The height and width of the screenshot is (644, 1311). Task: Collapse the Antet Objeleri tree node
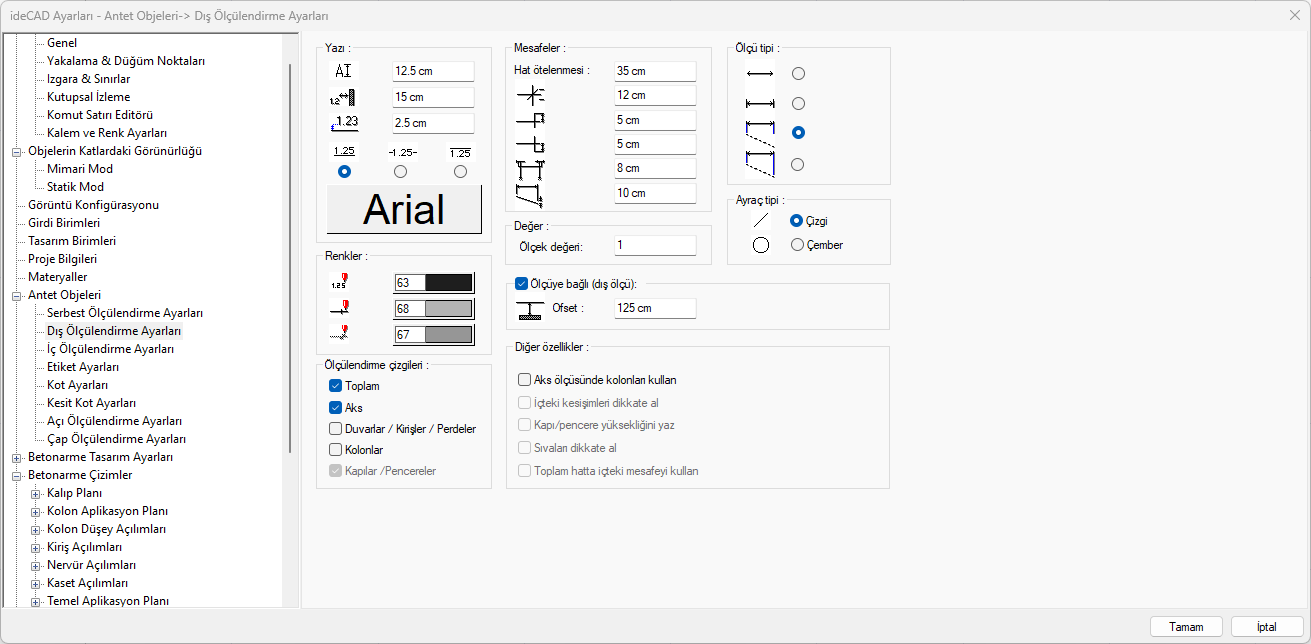click(16, 296)
